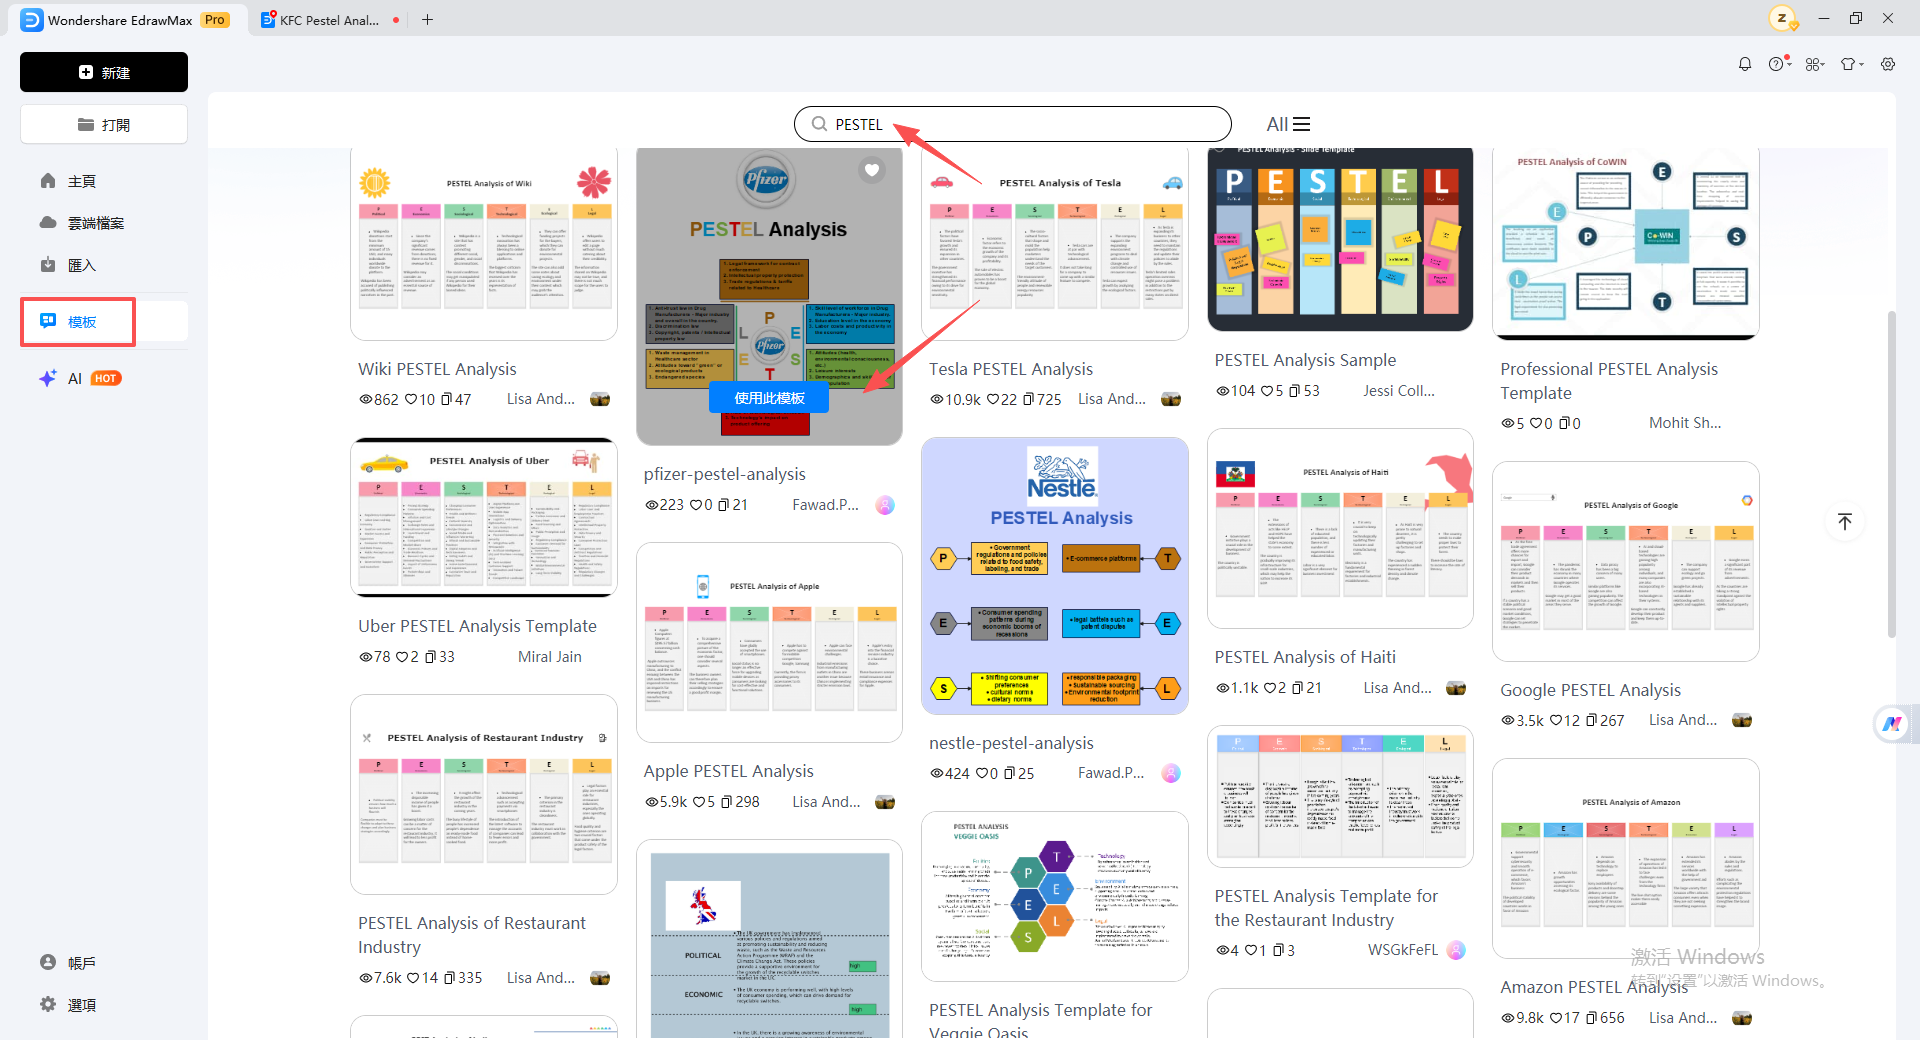
Task: Favorite the Pfizer template with the heart icon
Action: tap(872, 170)
